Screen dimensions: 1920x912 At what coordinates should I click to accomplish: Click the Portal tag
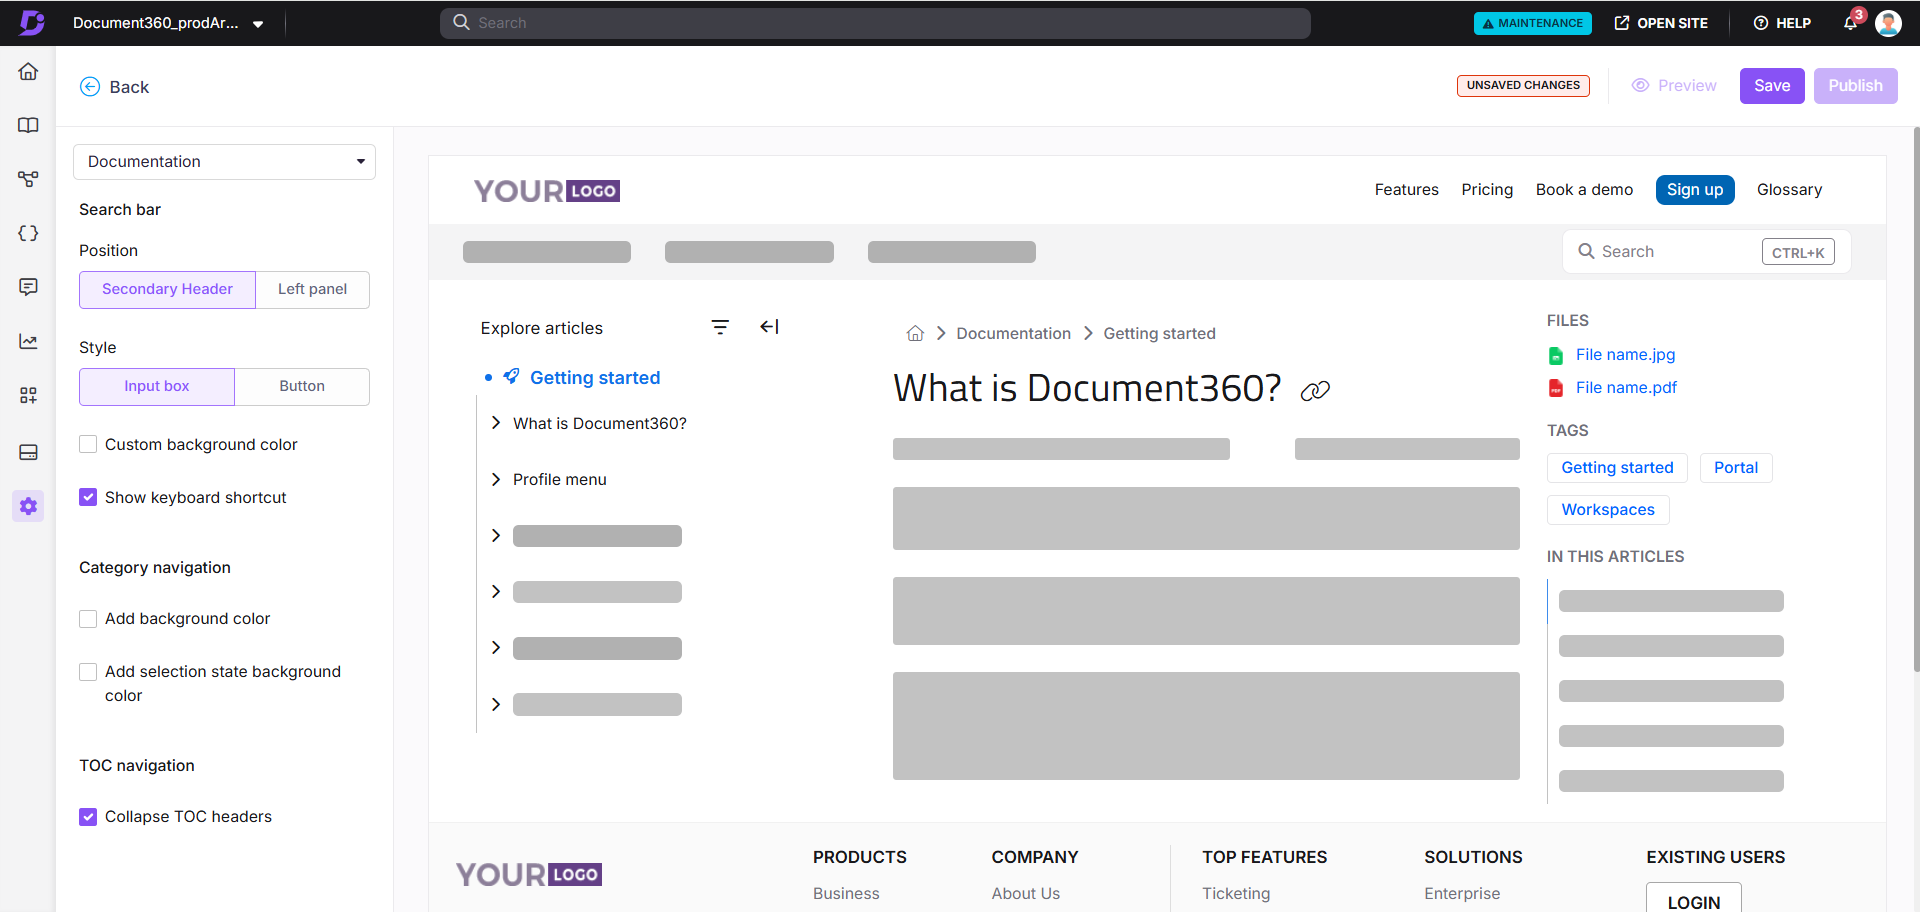pos(1736,468)
